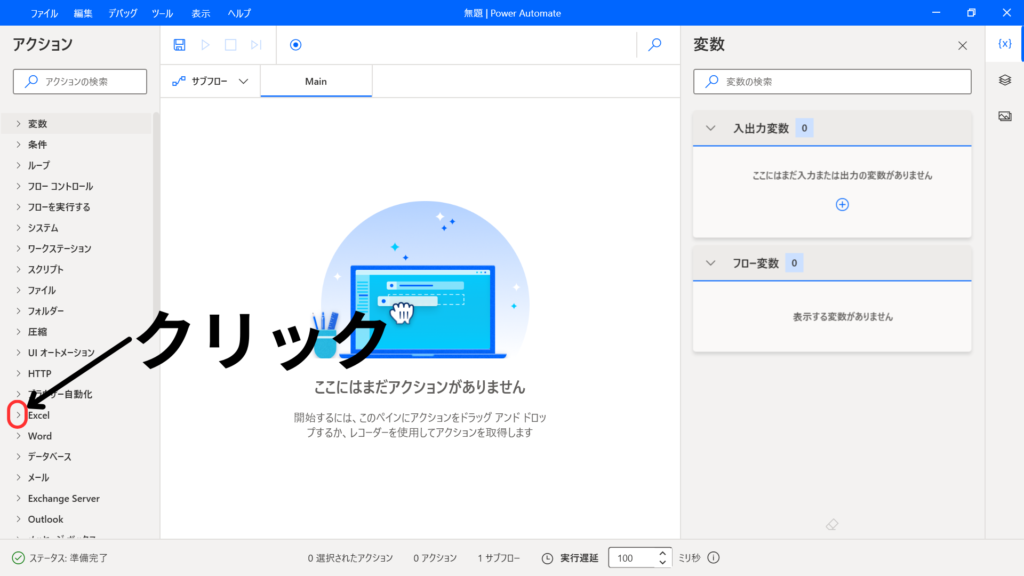Open flow search with the magnifier icon
The height and width of the screenshot is (576, 1024).
click(x=654, y=44)
